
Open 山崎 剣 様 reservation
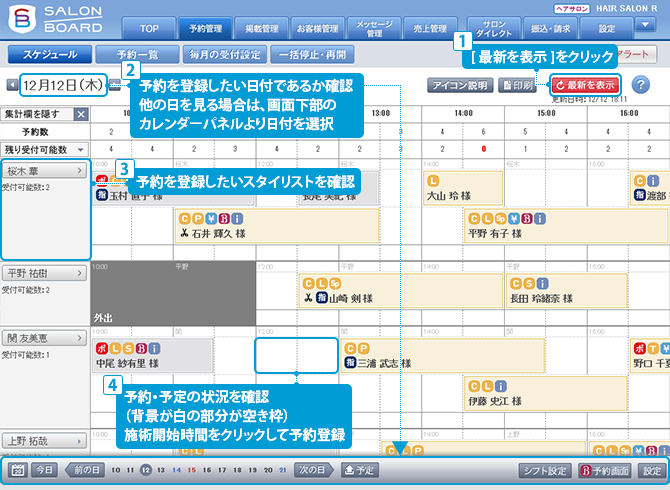[x=400, y=291]
